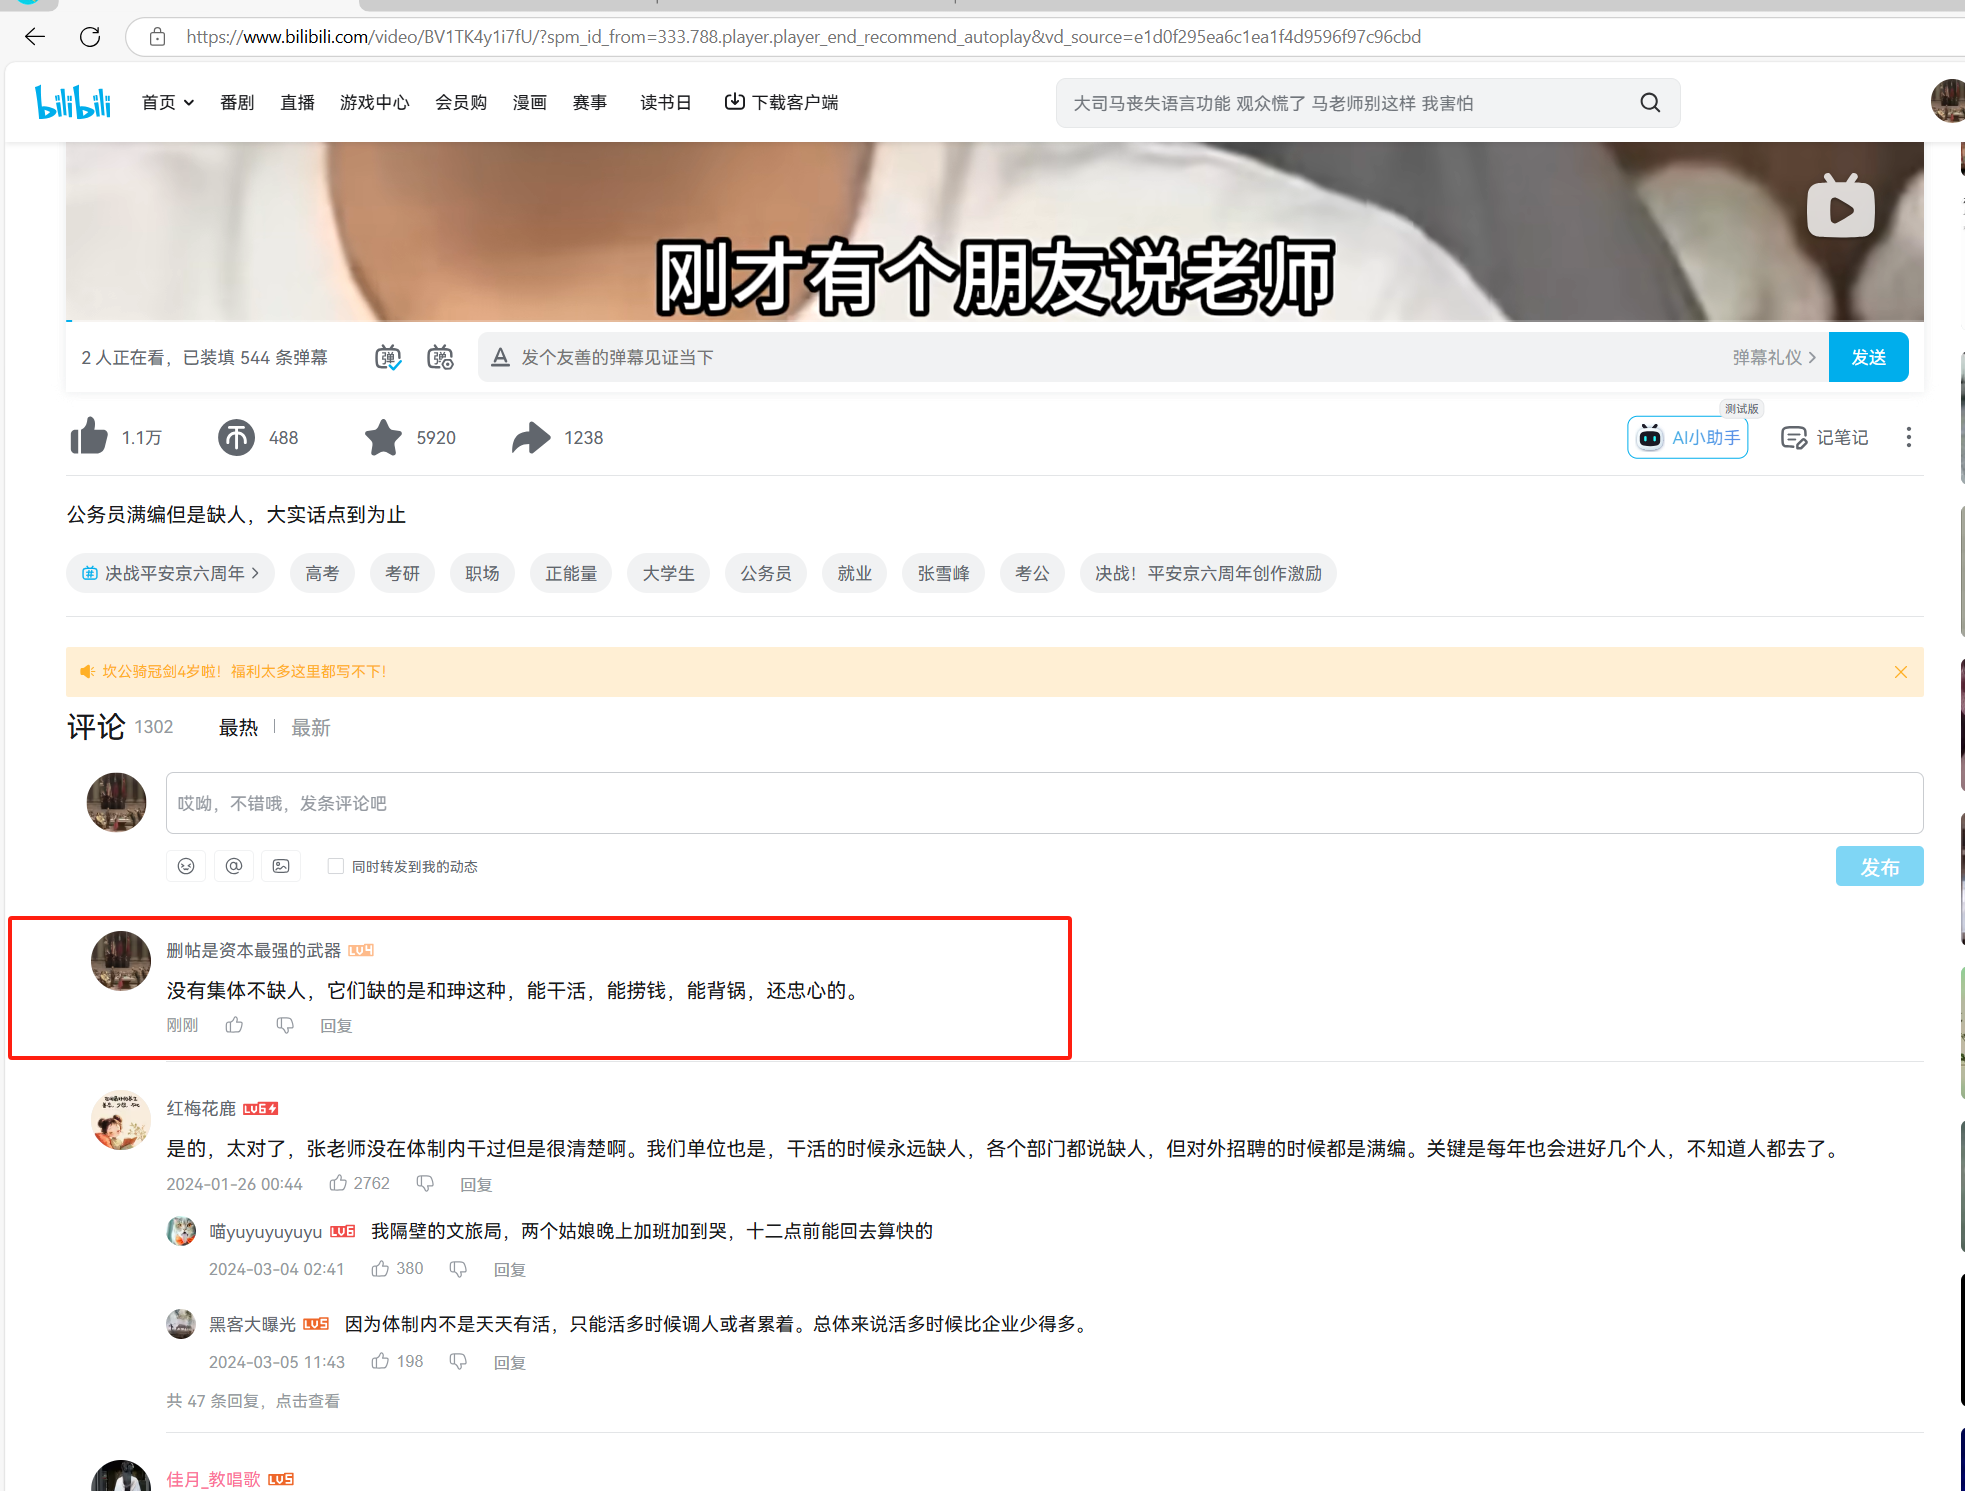Click the search magnifier icon
The image size is (1965, 1491).
tap(1650, 103)
